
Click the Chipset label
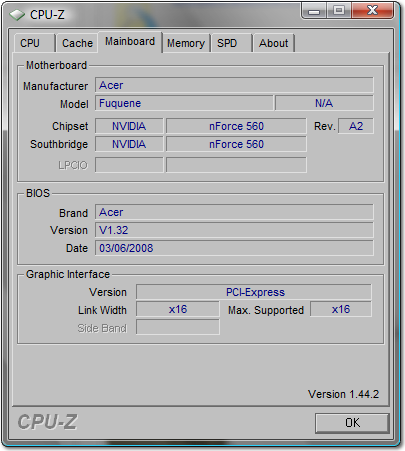(70, 126)
